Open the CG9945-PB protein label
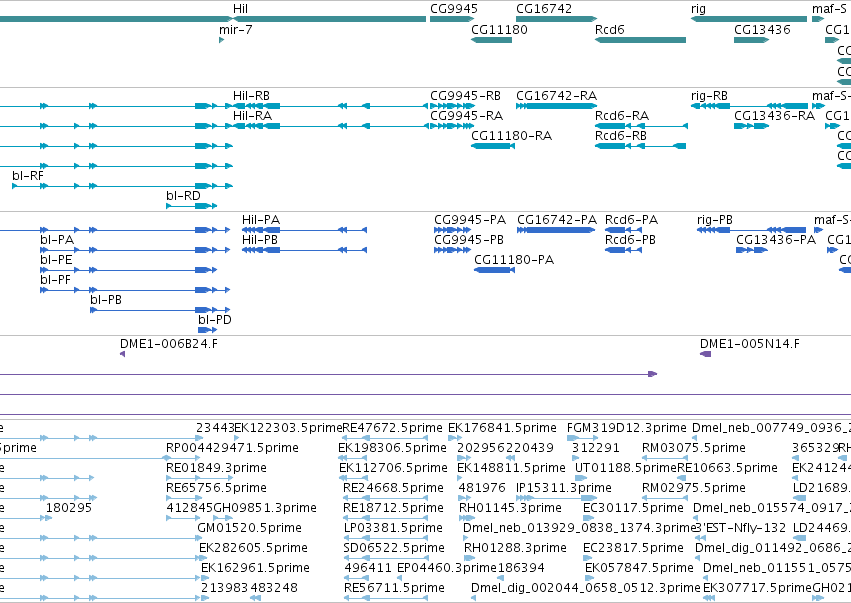The height and width of the screenshot is (603, 851). coord(469,240)
